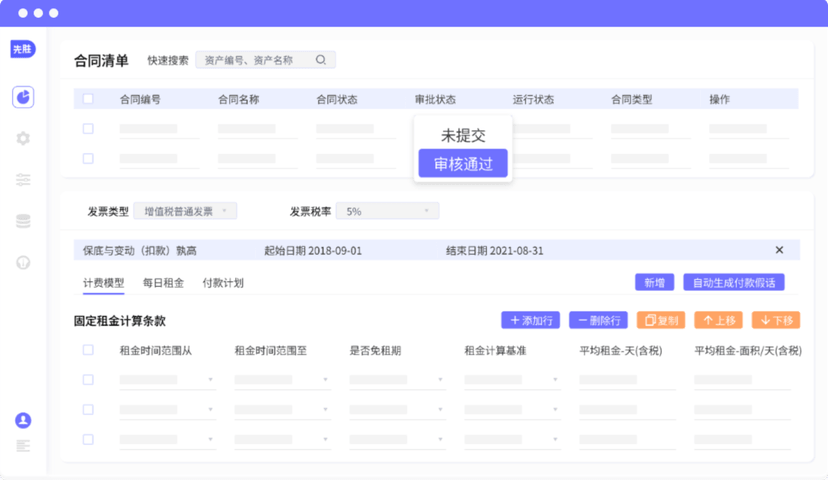
Task: Open the database stack sidebar icon
Action: point(23,221)
